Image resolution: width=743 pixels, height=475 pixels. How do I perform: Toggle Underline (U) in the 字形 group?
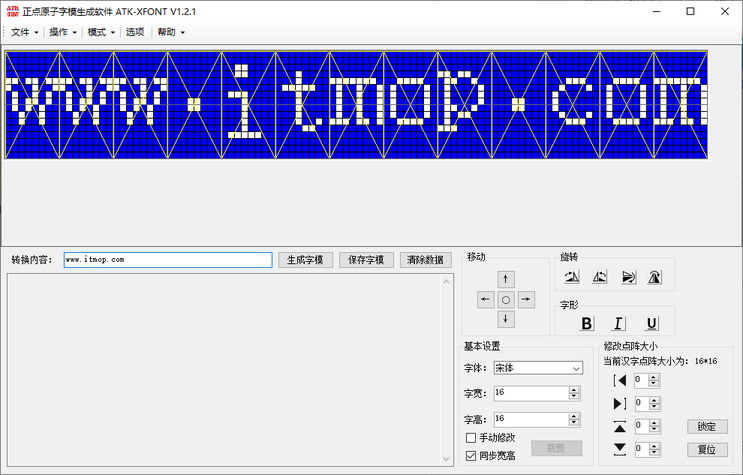click(652, 323)
